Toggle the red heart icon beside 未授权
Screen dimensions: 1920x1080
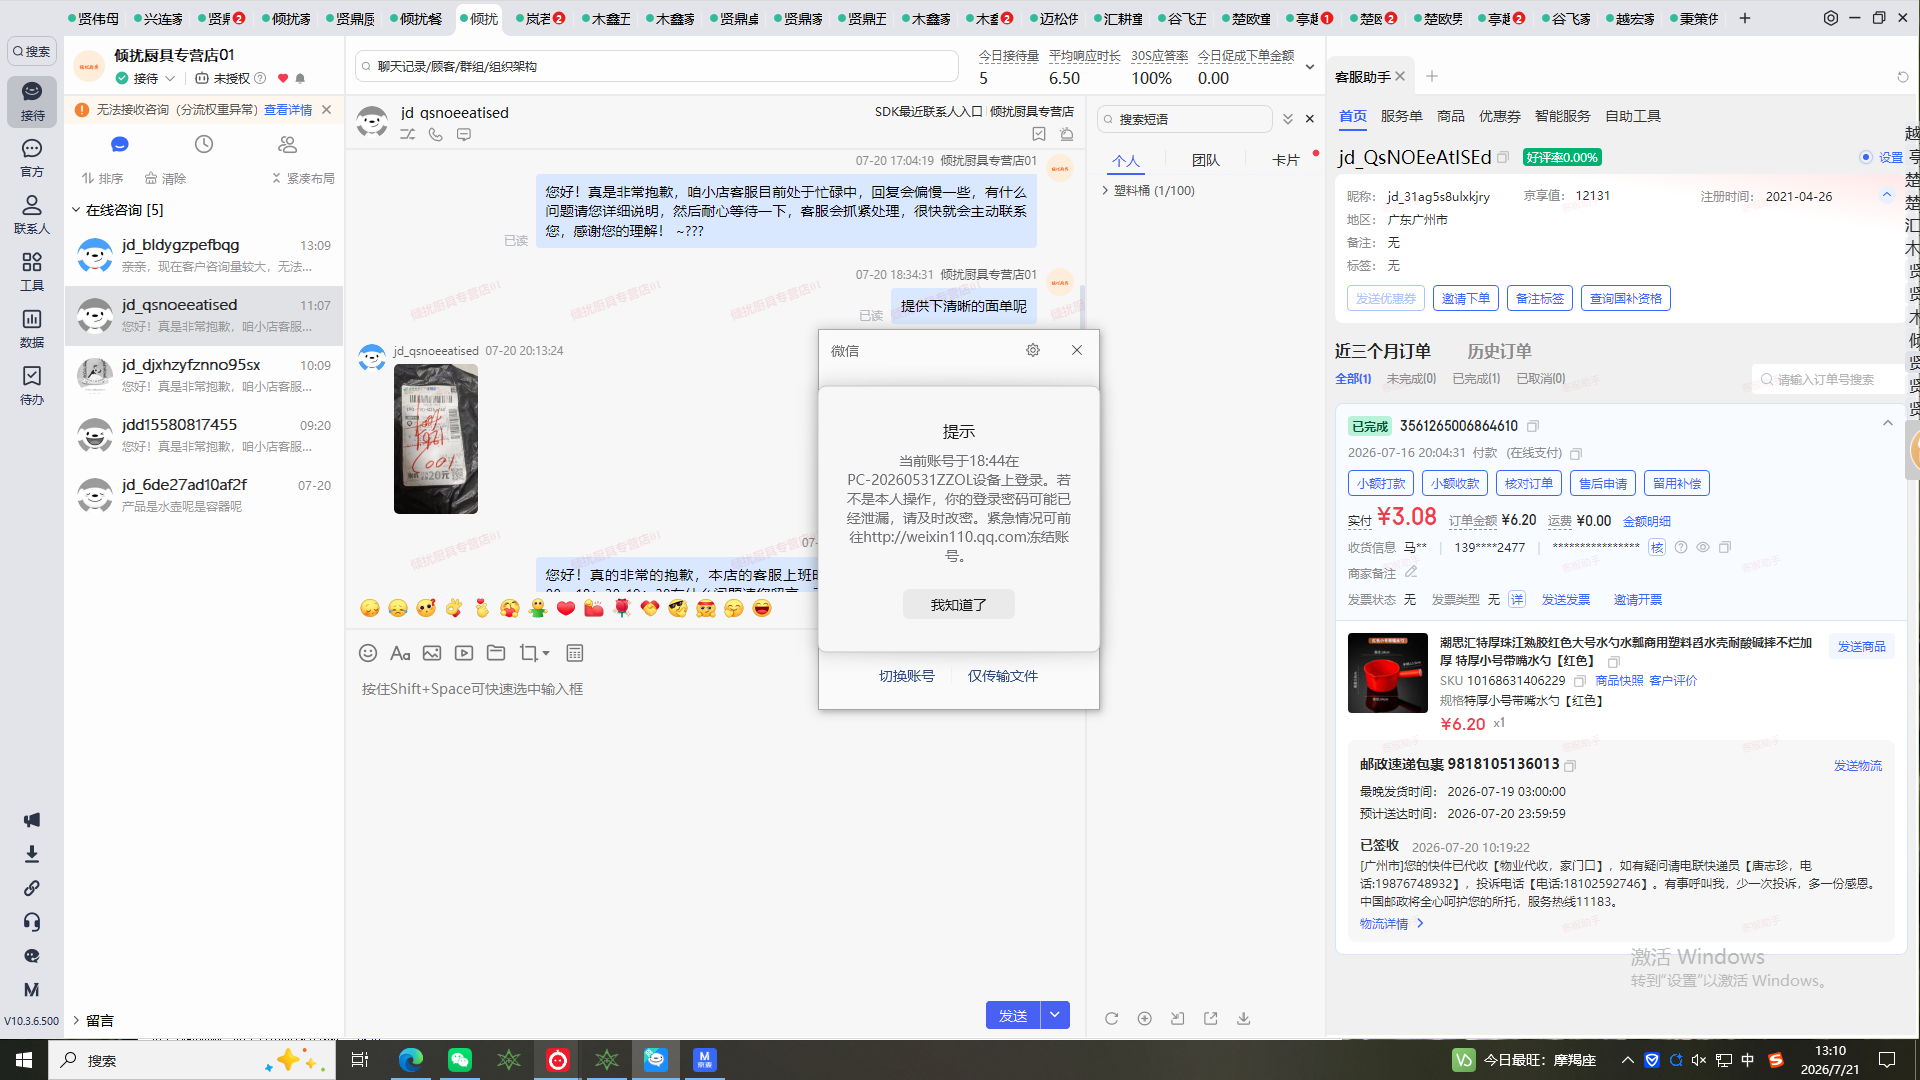pyautogui.click(x=283, y=78)
